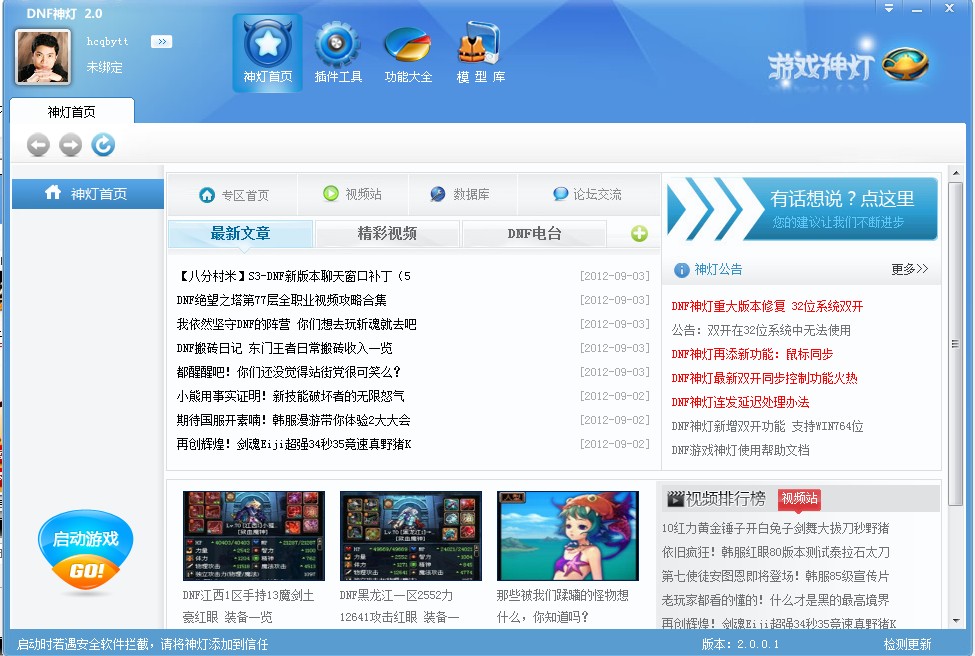
Task: Switch to the 精彩视频 tab
Action: click(388, 233)
